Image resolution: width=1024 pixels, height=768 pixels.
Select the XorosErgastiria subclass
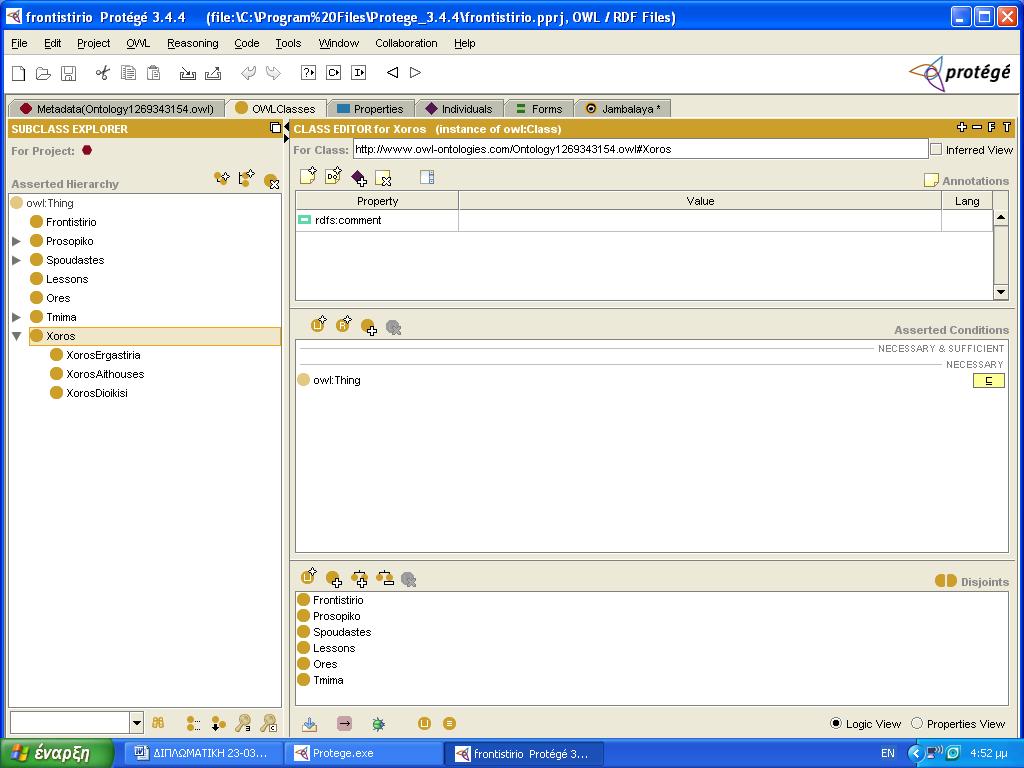tap(103, 355)
